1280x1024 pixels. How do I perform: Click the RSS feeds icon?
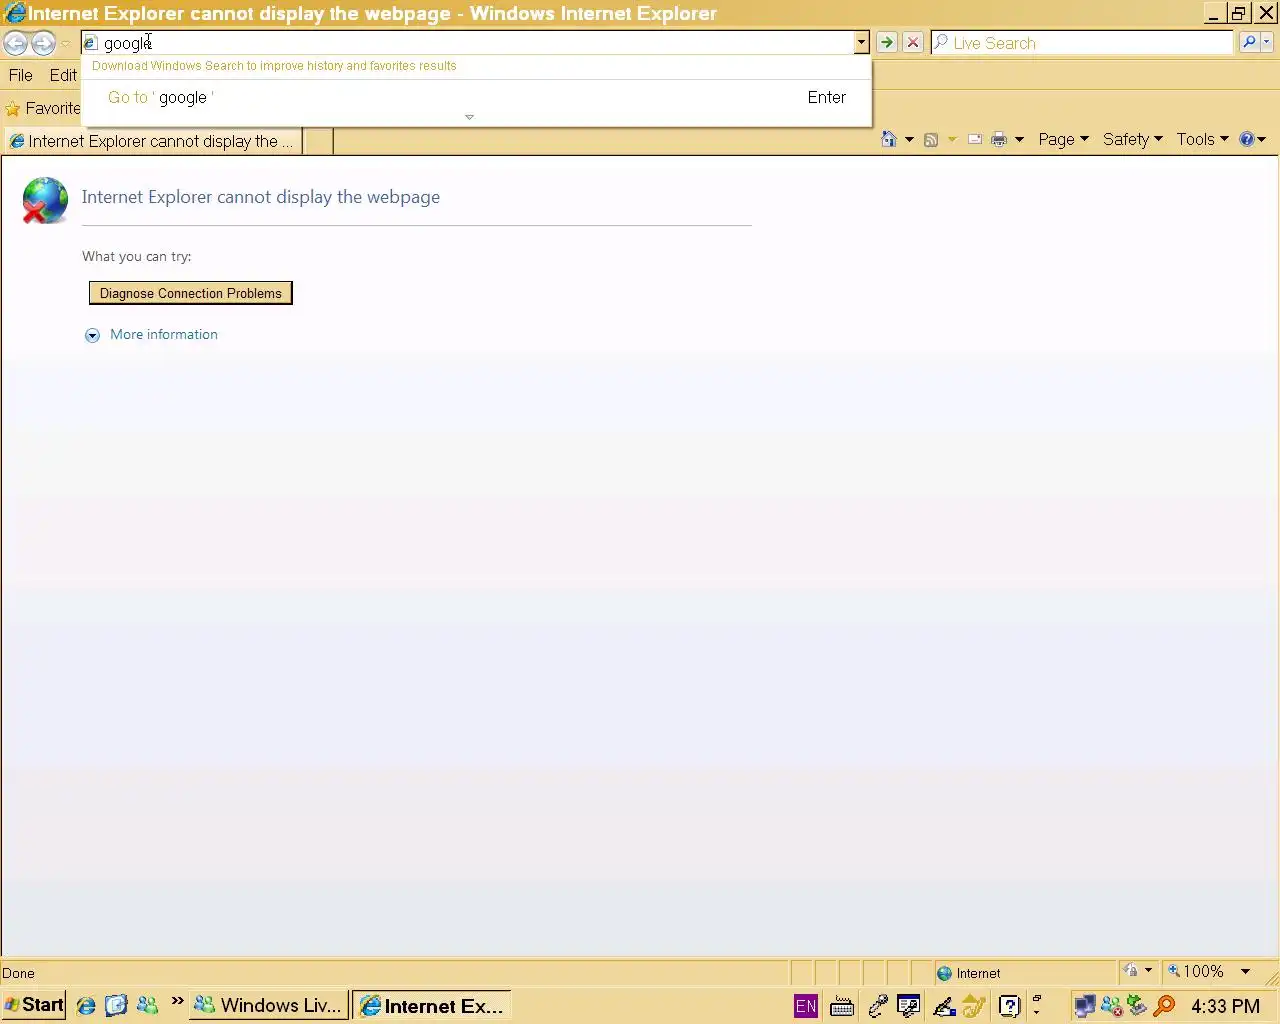click(x=931, y=140)
